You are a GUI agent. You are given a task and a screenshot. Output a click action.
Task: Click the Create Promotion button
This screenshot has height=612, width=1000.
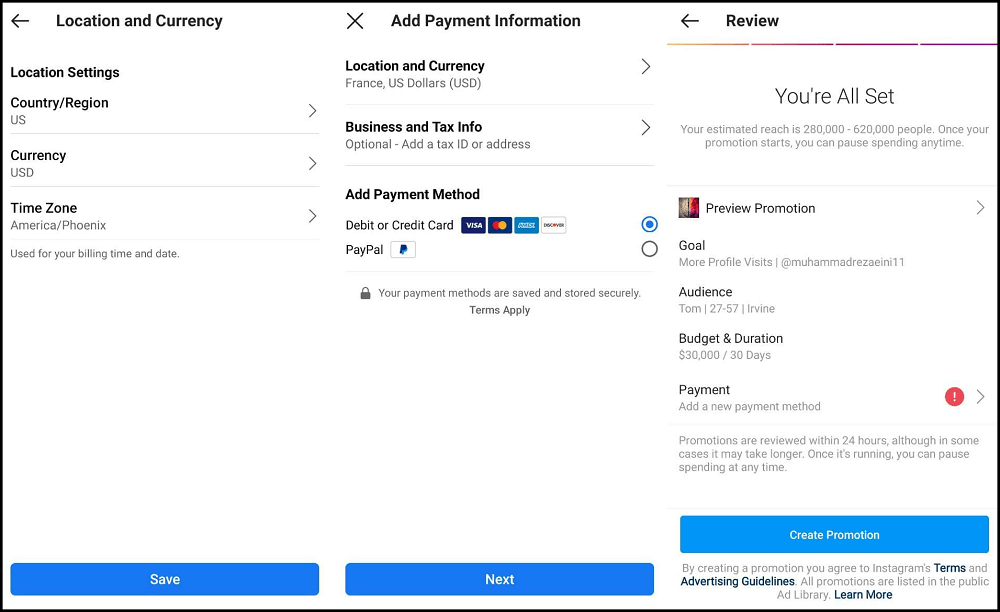(x=834, y=535)
